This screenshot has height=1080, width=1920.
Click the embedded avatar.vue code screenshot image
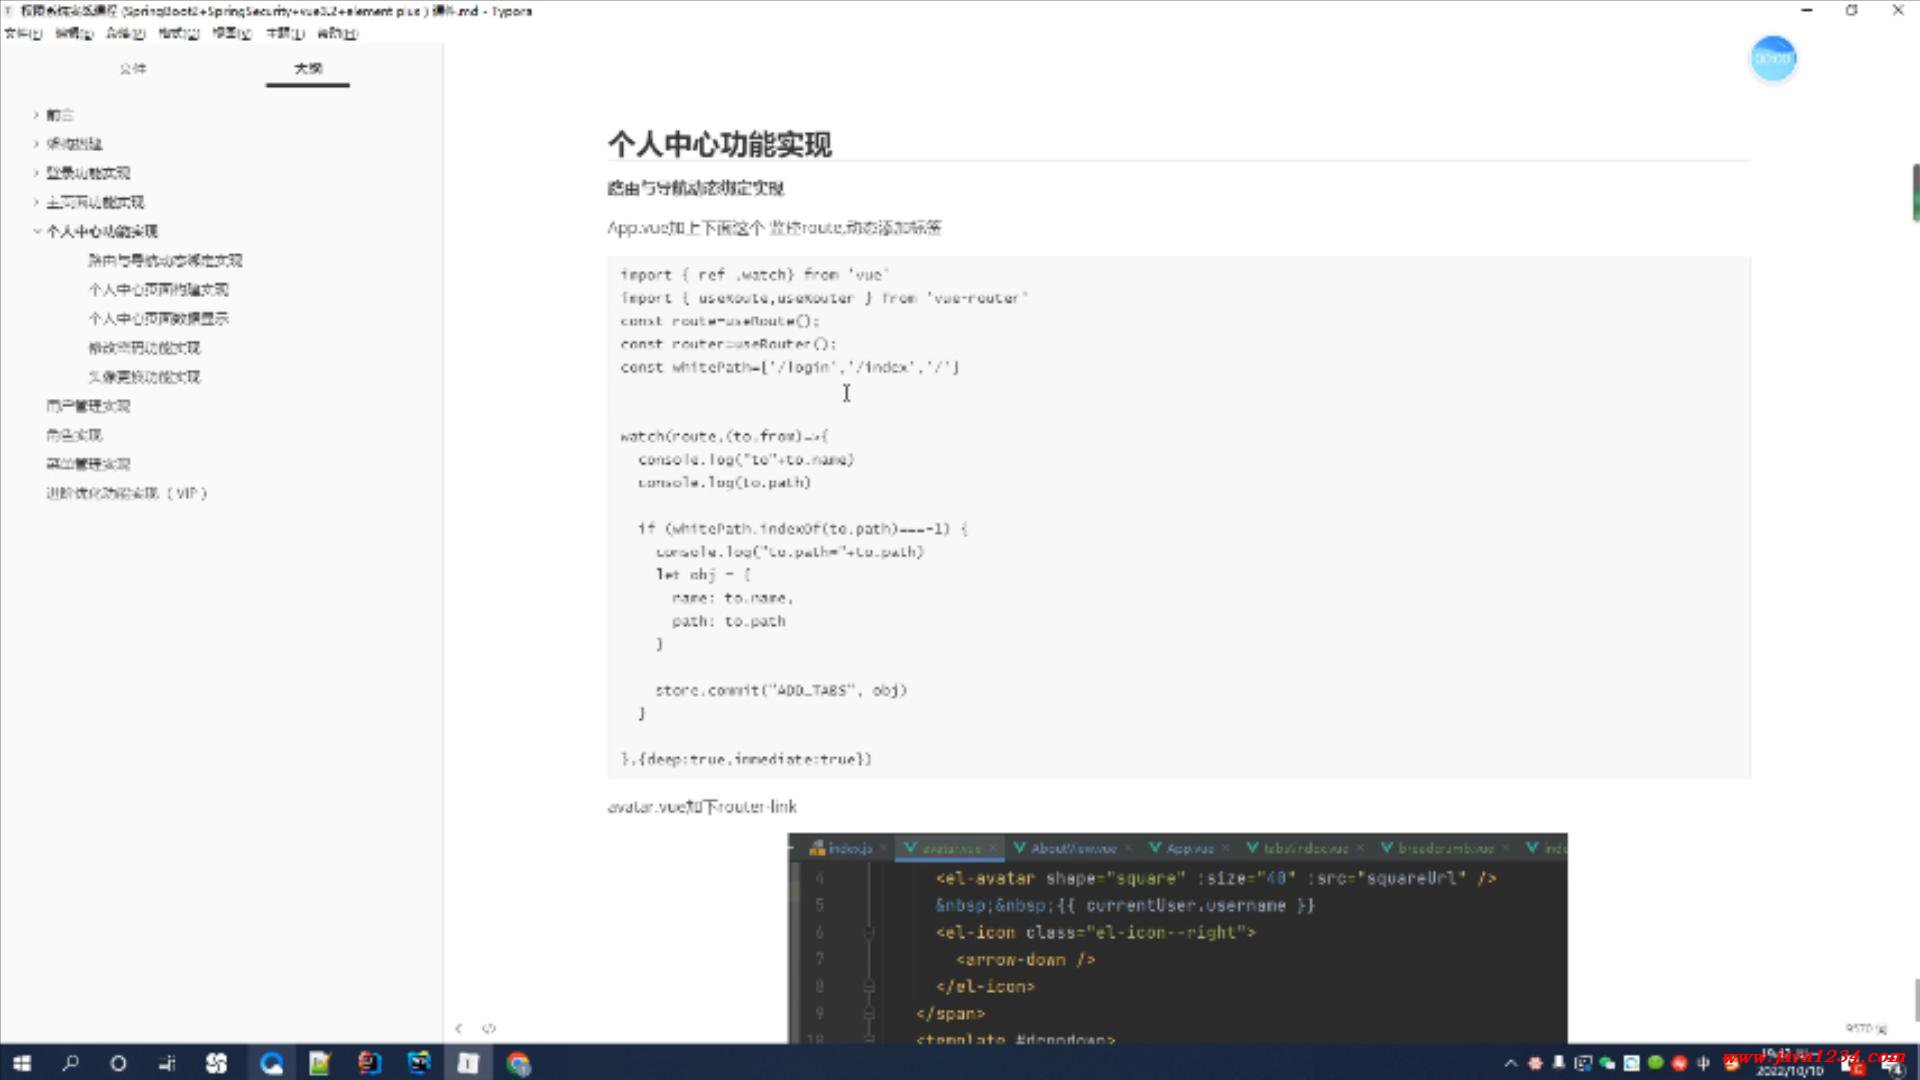(1177, 938)
